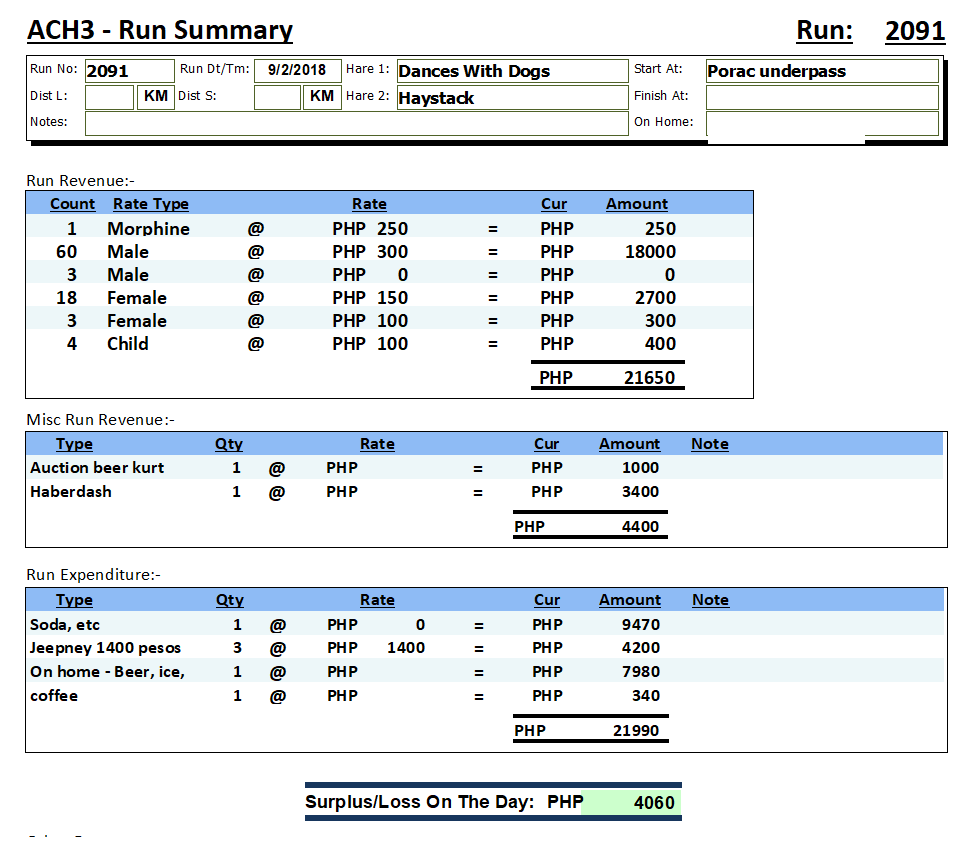Click the Run No field showing 2091
This screenshot has height=845, width=977.
click(128, 71)
